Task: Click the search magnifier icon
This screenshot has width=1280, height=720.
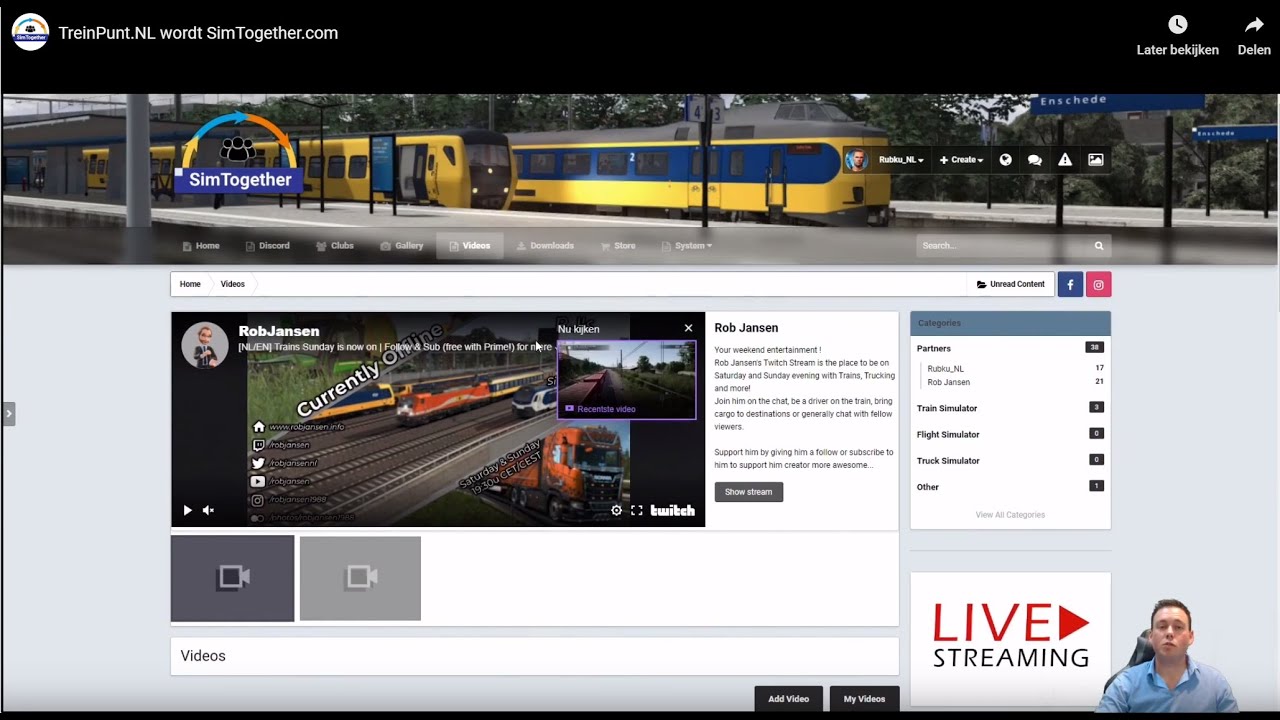Action: [x=1099, y=246]
